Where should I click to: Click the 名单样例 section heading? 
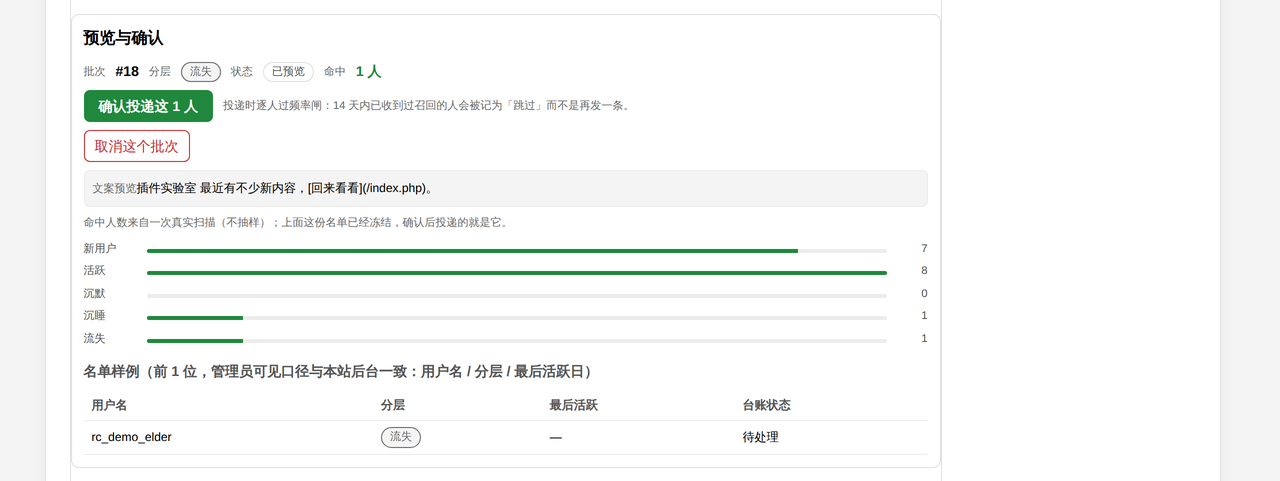pos(340,371)
